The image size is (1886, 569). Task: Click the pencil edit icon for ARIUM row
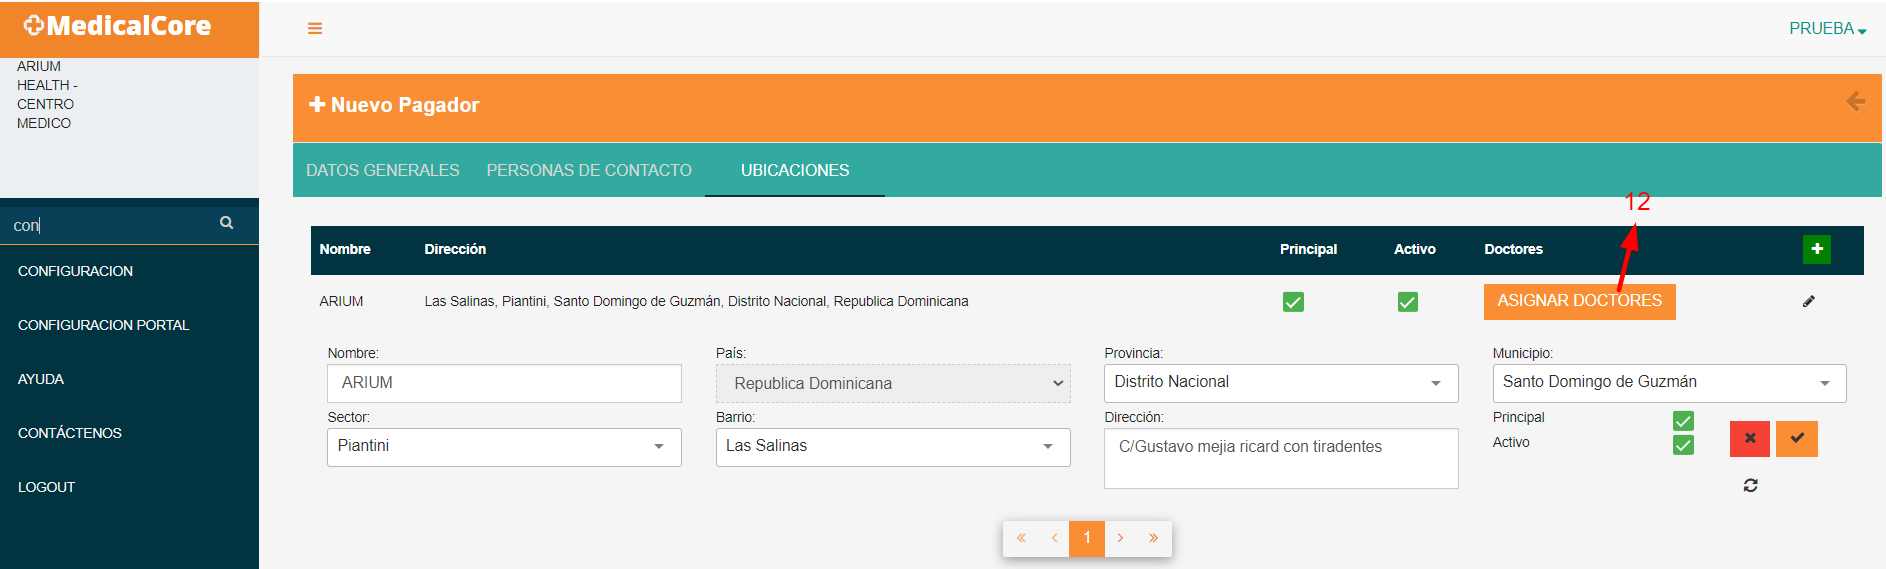[x=1809, y=301]
